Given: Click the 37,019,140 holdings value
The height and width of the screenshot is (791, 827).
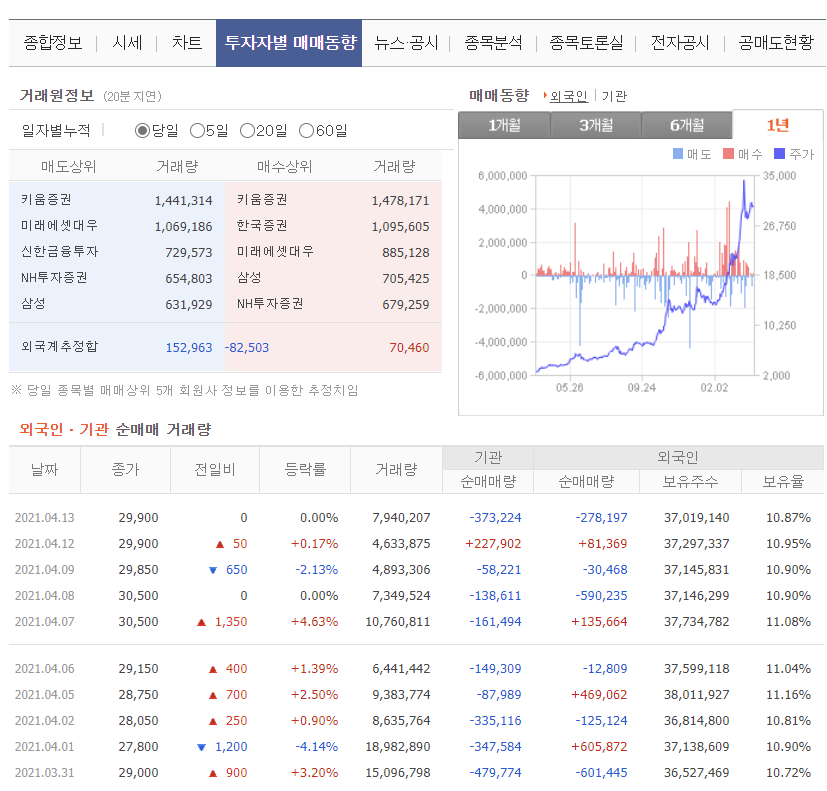Looking at the screenshot, I should click(696, 518).
